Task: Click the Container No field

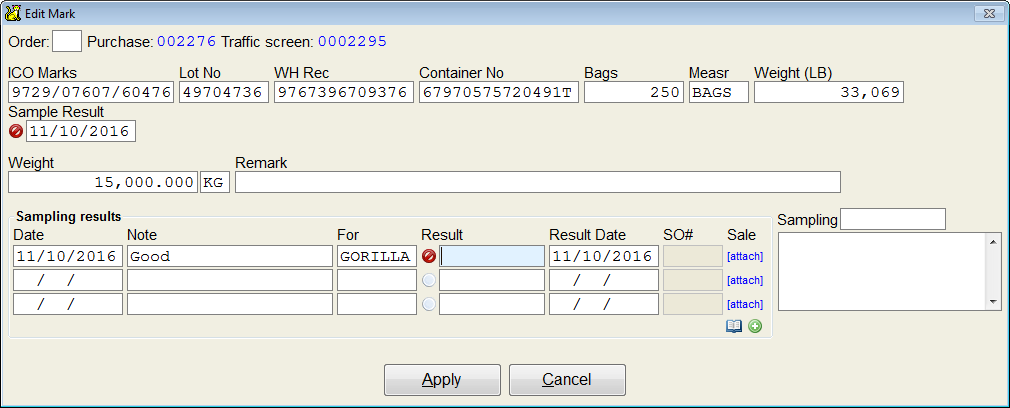Action: pos(499,92)
